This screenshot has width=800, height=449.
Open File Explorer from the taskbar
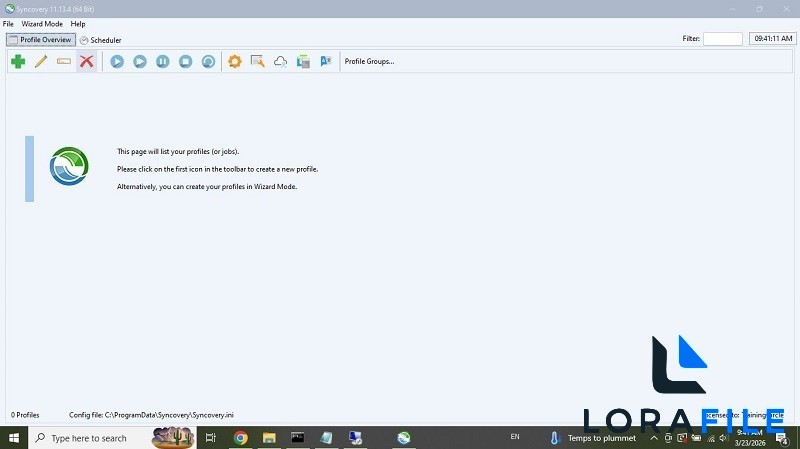tap(269, 438)
